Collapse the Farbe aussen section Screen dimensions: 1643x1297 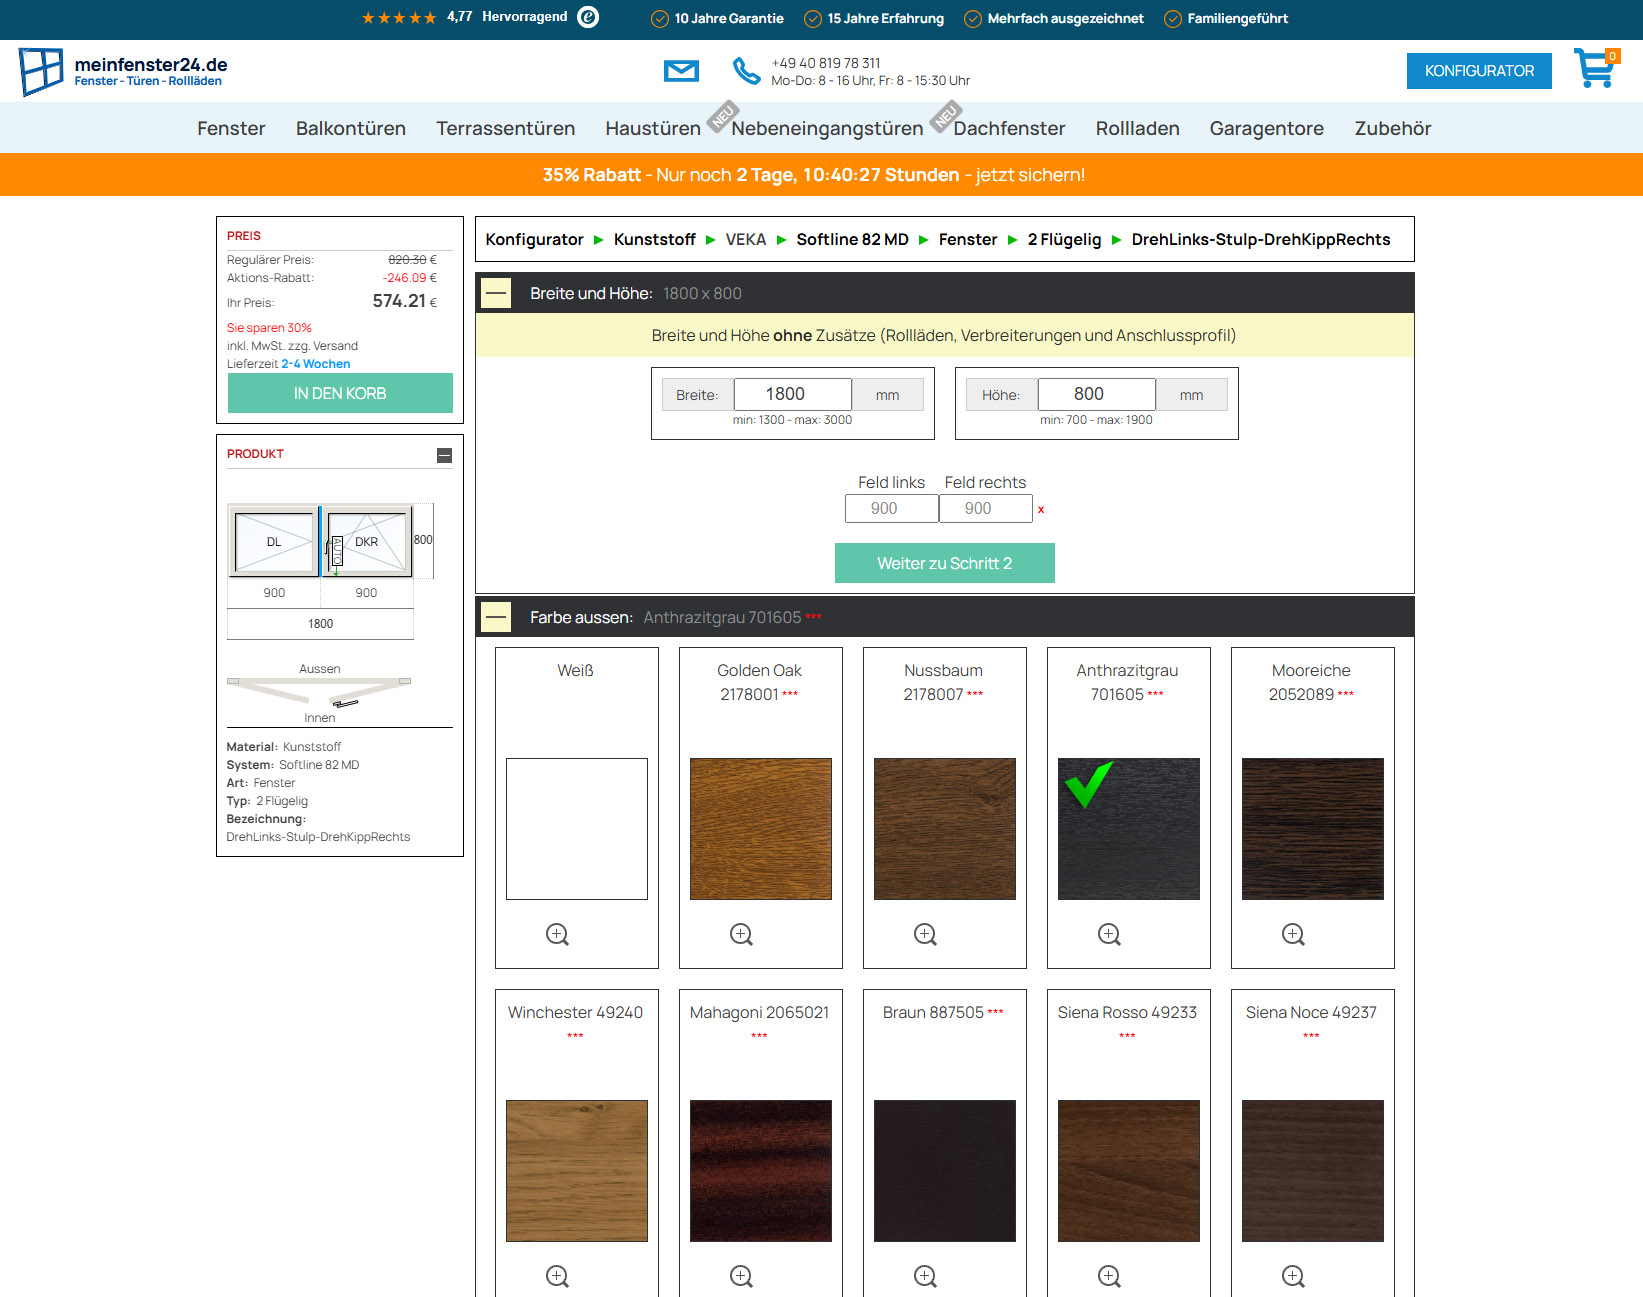(x=496, y=617)
